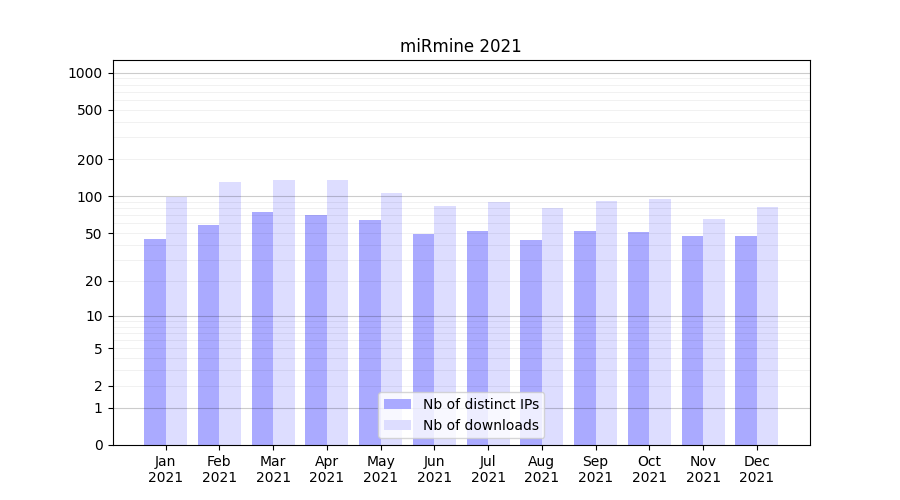The image size is (900, 500).
Task: Click the Nov 2021 distinct IPs bar
Action: coord(692,340)
